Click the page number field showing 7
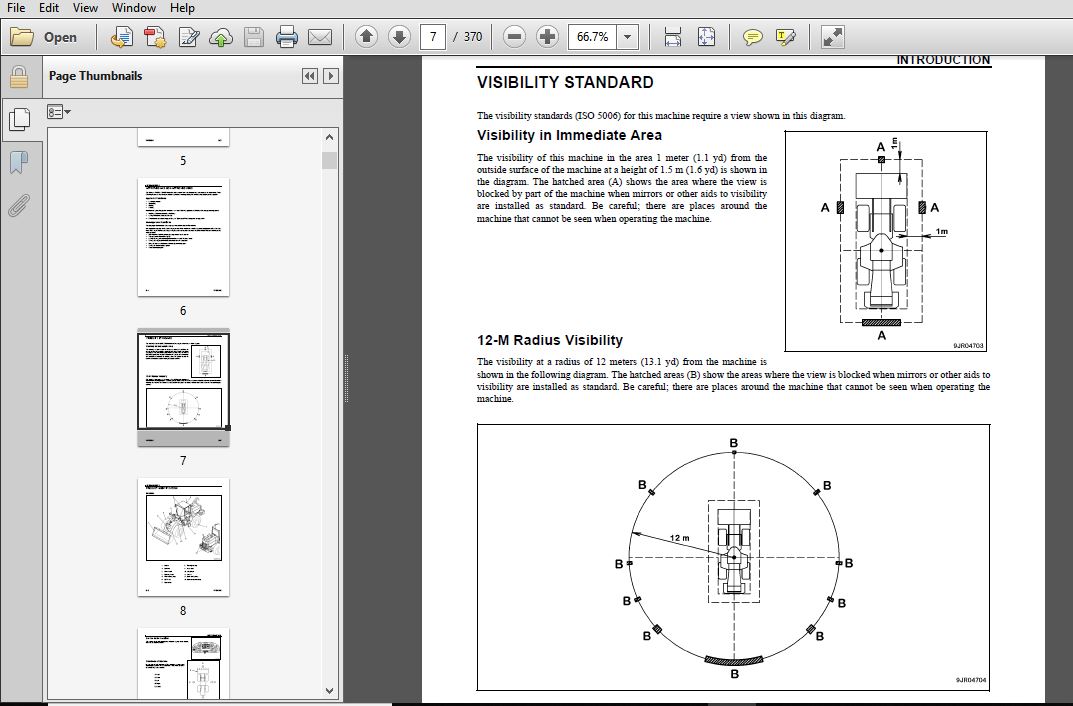The image size is (1073, 706). pyautogui.click(x=432, y=37)
